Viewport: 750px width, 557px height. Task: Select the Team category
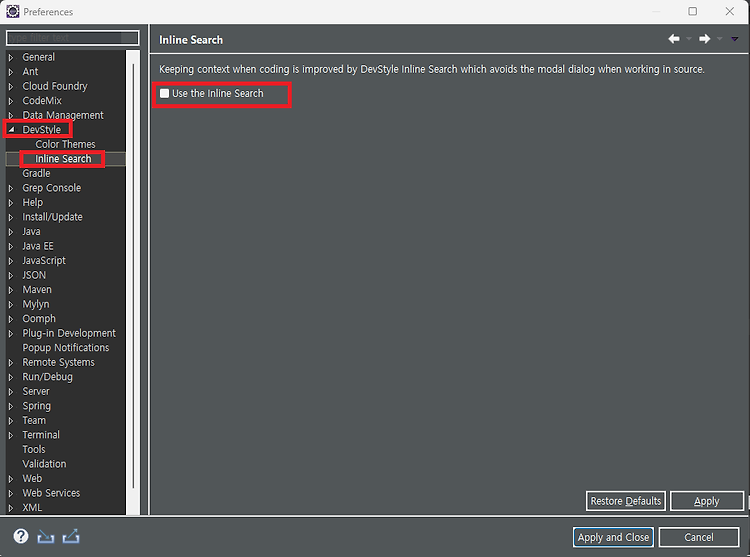pyautogui.click(x=34, y=420)
